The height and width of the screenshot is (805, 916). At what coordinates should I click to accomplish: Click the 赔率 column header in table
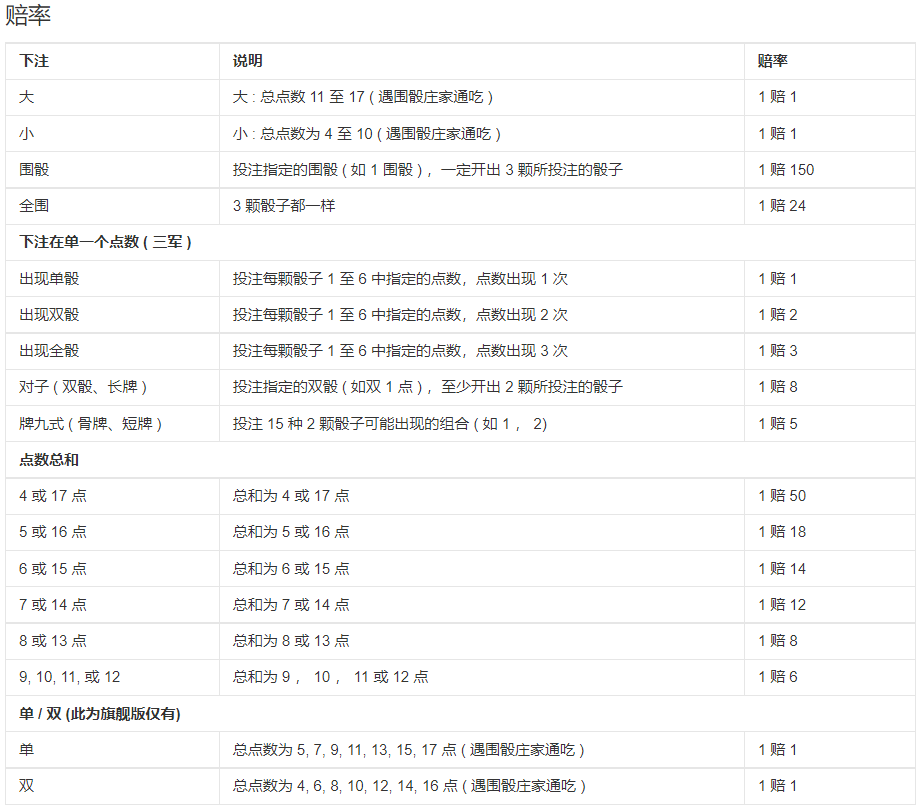[773, 61]
